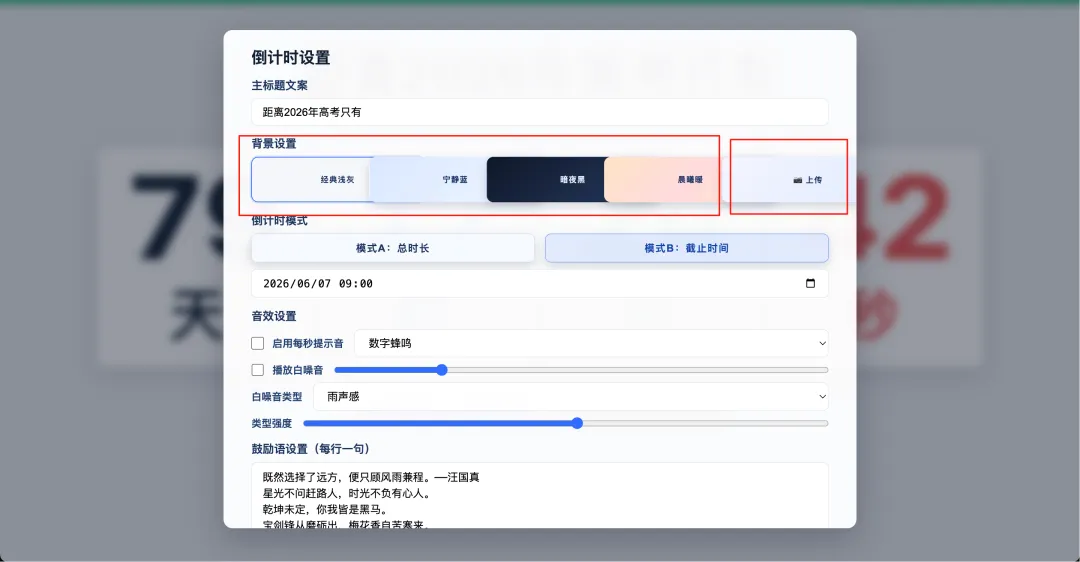
Task: Adjust the 类型强度 intensity slider
Action: [565, 423]
